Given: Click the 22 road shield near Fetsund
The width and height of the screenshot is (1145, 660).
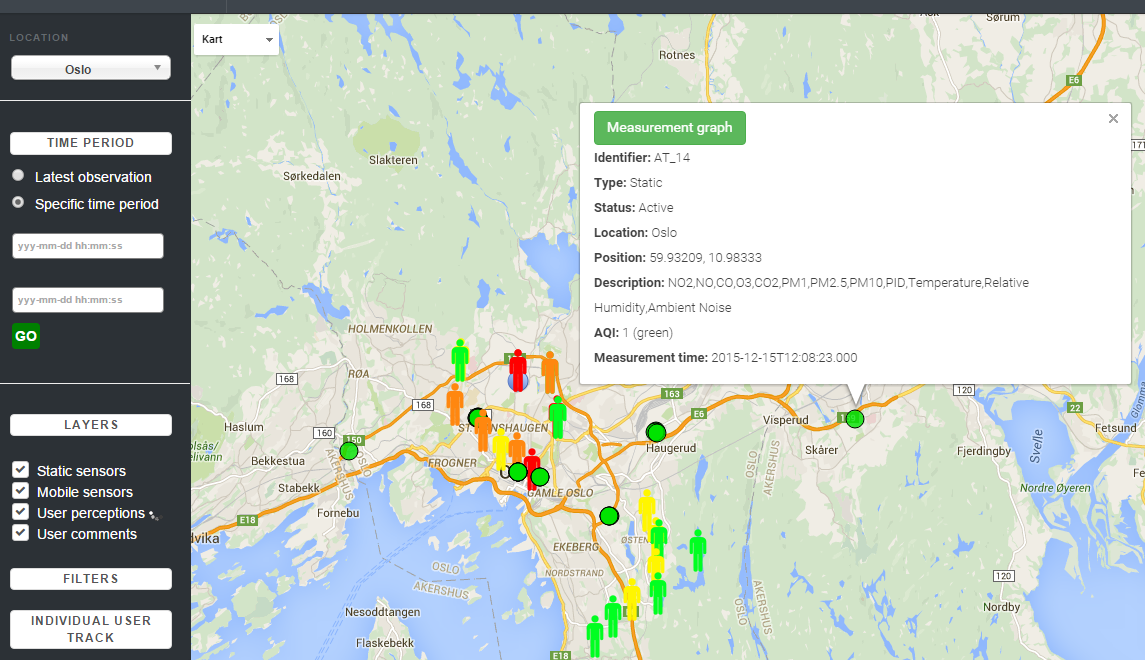Looking at the screenshot, I should 1074,407.
